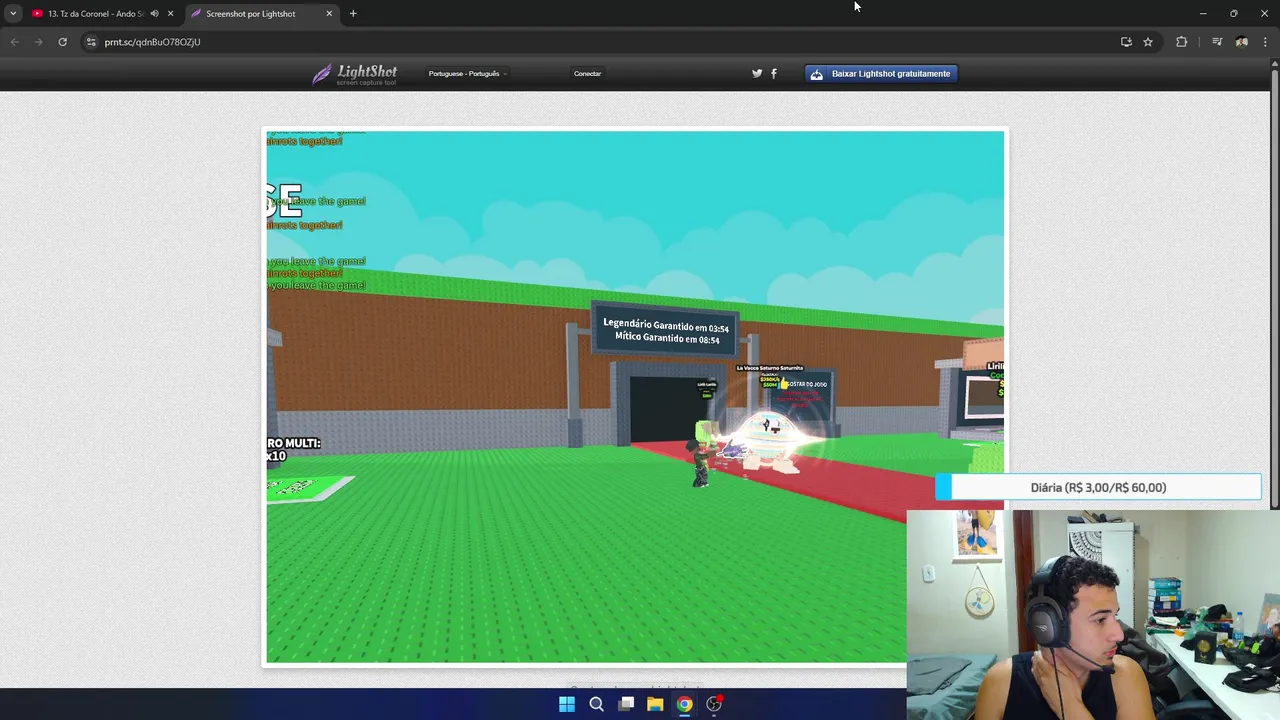The height and width of the screenshot is (720, 1280).
Task: Restore down the Chrome window
Action: pyautogui.click(x=1233, y=13)
